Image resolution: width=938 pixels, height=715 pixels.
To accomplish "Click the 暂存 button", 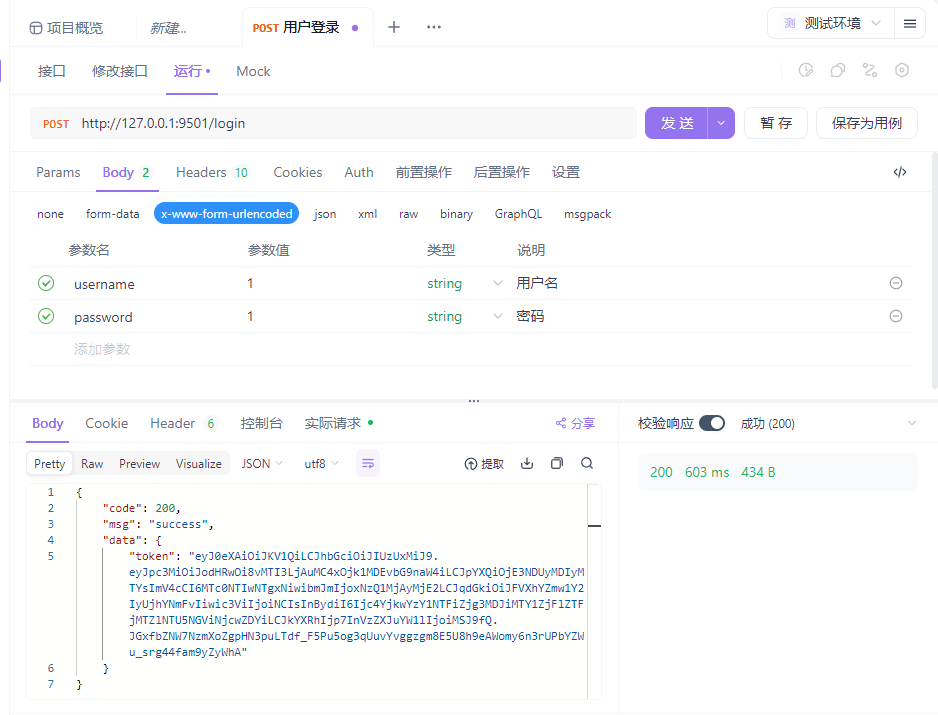I will click(x=776, y=123).
